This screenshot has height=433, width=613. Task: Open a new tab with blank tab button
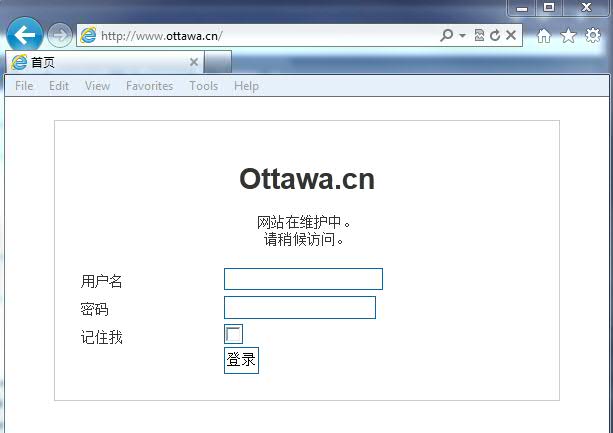tap(218, 62)
